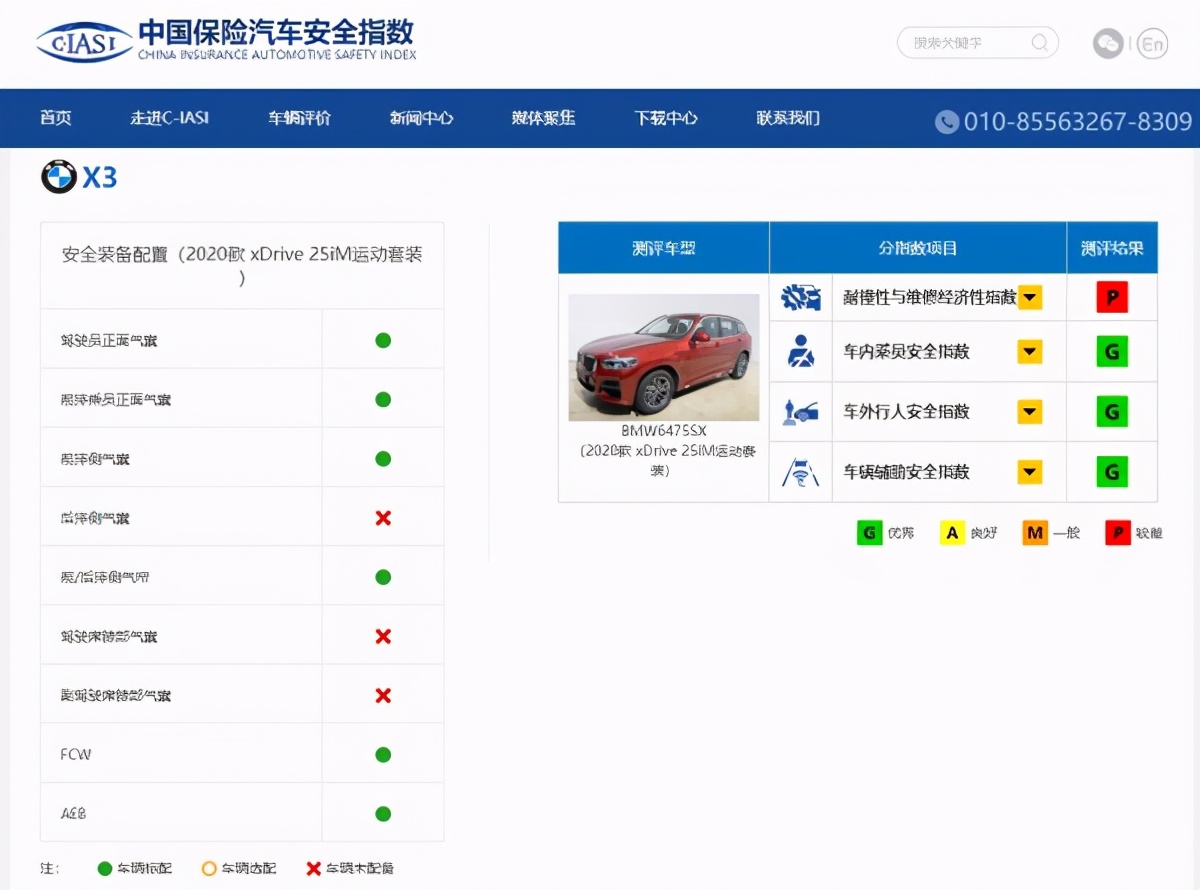Viewport: 1200px width, 890px height.
Task: Click the green dot next to 驾驶员正面气囊
Action: point(382,339)
